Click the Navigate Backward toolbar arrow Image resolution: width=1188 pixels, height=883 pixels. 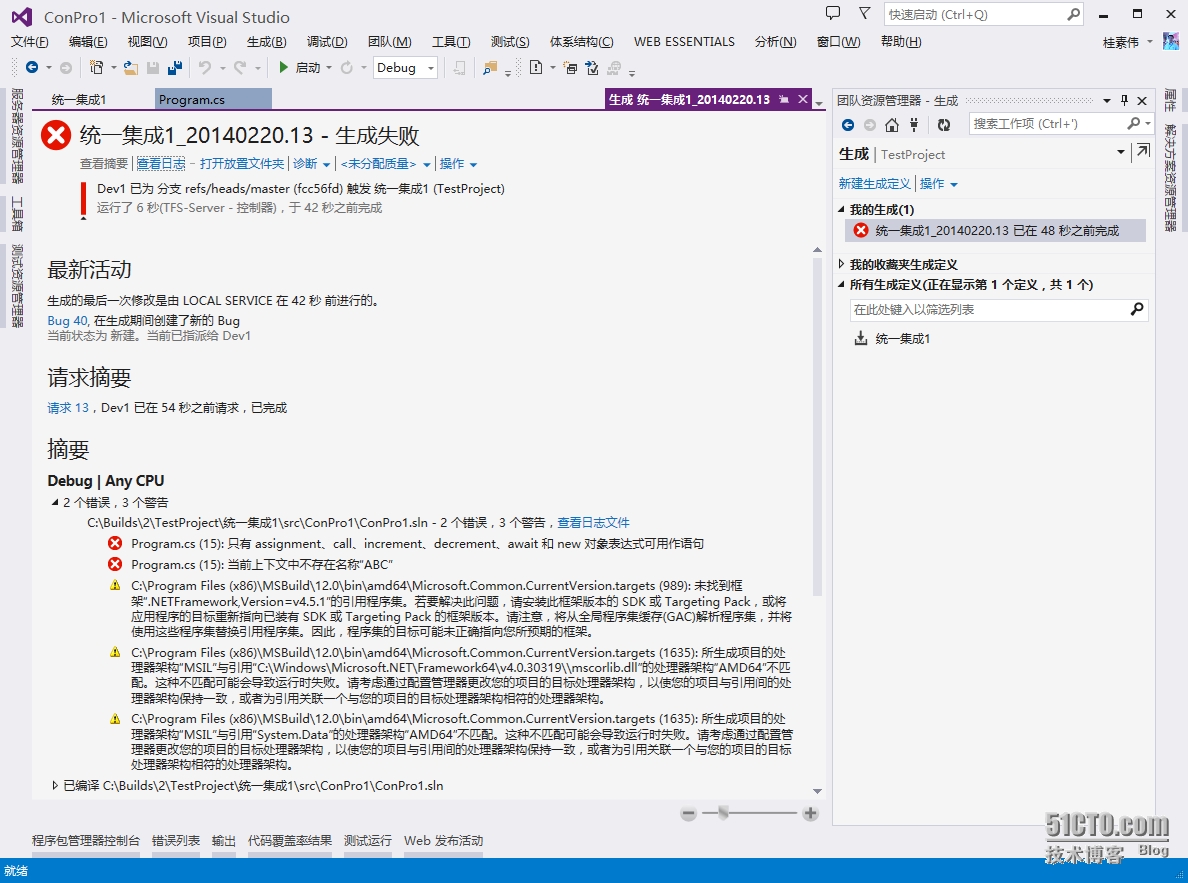[31, 67]
